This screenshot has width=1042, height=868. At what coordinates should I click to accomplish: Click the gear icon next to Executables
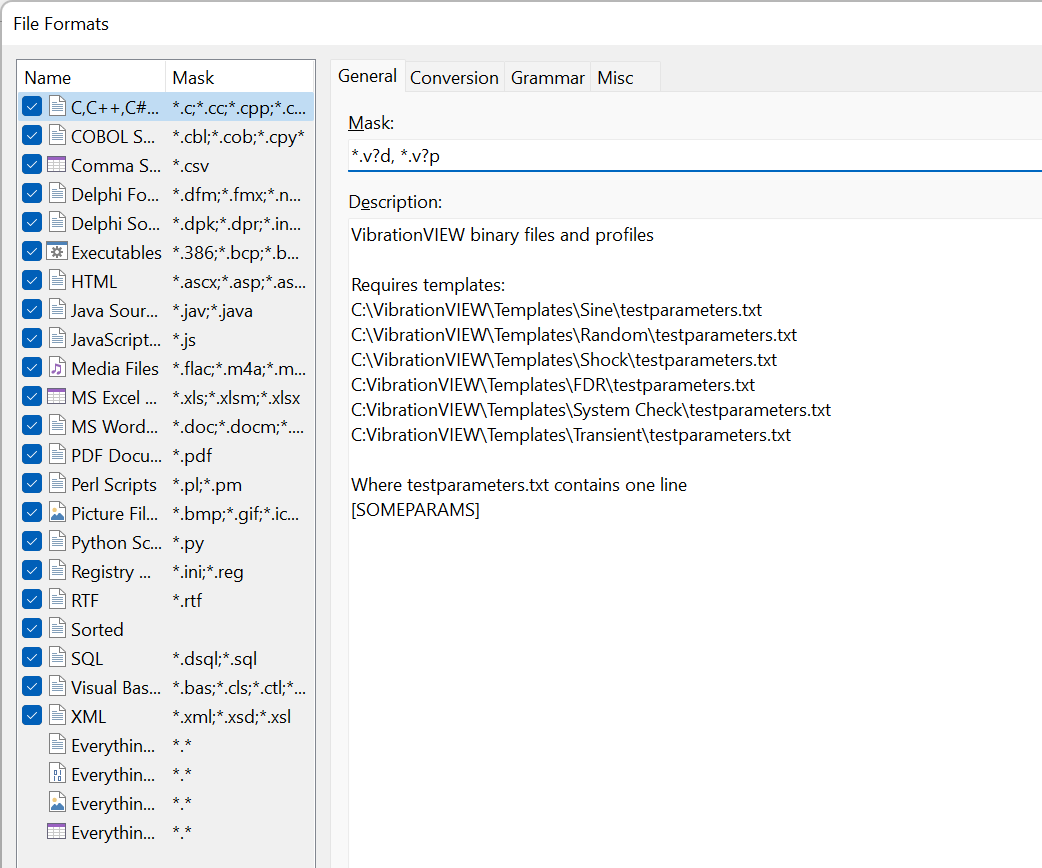coord(57,253)
